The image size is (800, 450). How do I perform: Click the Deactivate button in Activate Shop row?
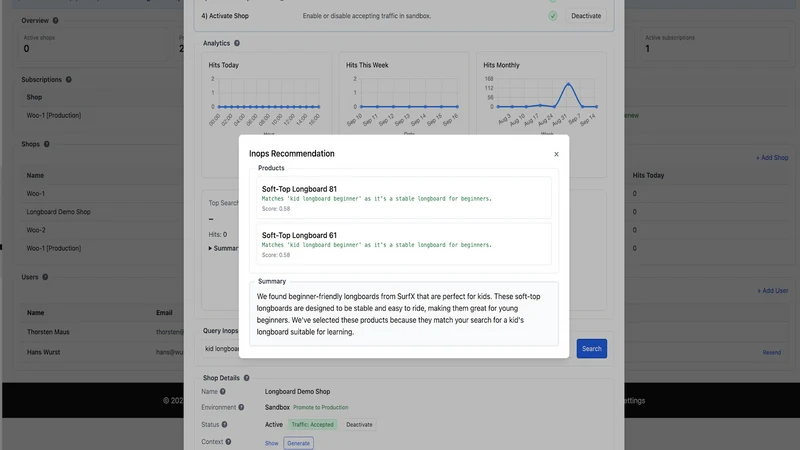tap(586, 16)
